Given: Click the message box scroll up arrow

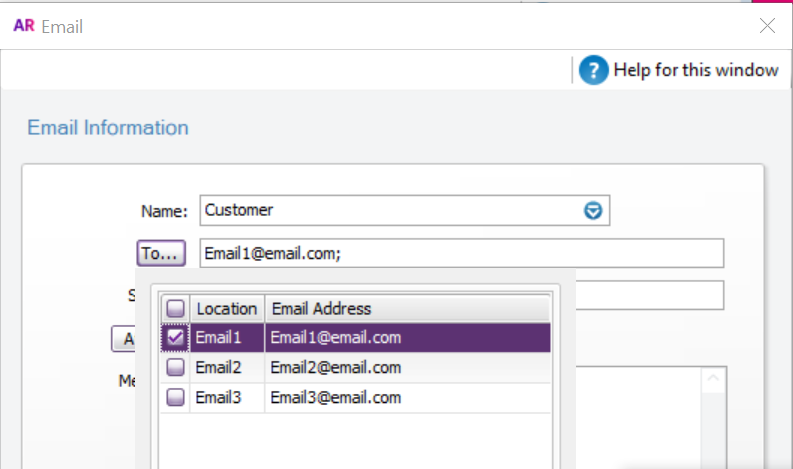Looking at the screenshot, I should coord(713,379).
